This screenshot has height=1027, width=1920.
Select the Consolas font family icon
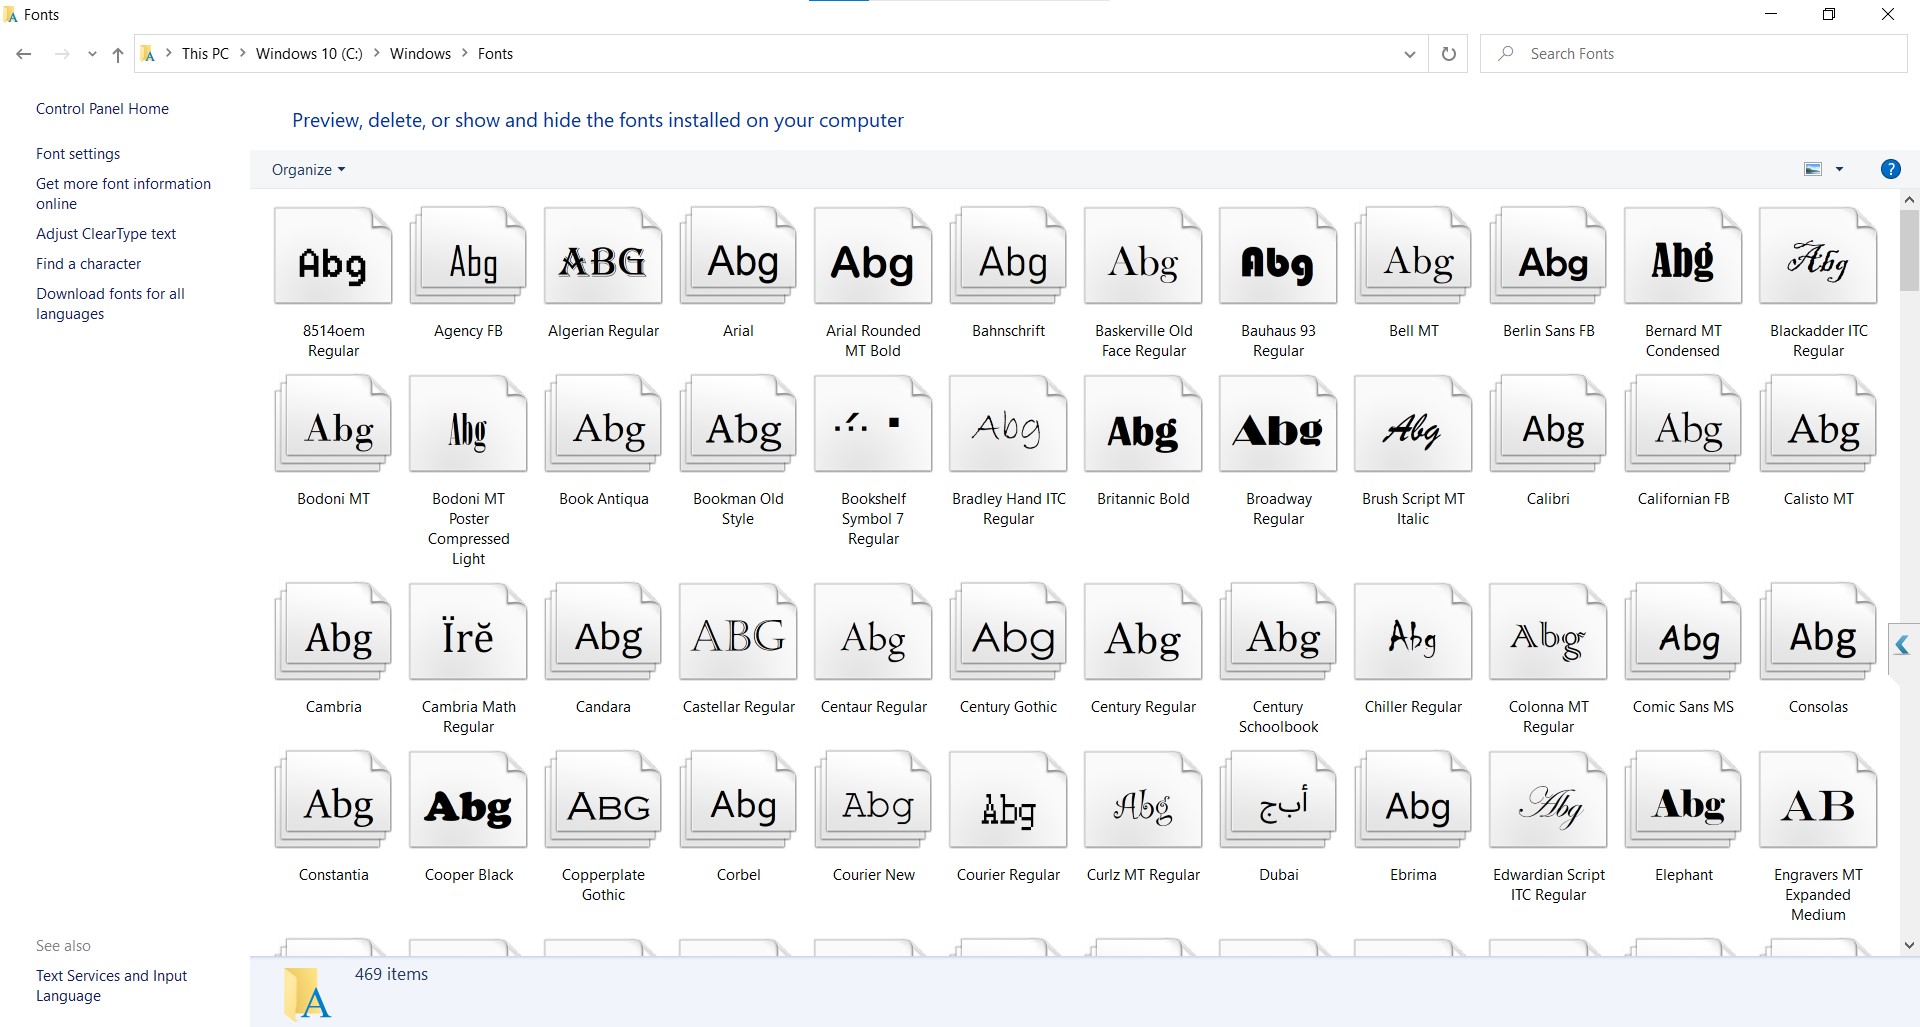coord(1818,632)
